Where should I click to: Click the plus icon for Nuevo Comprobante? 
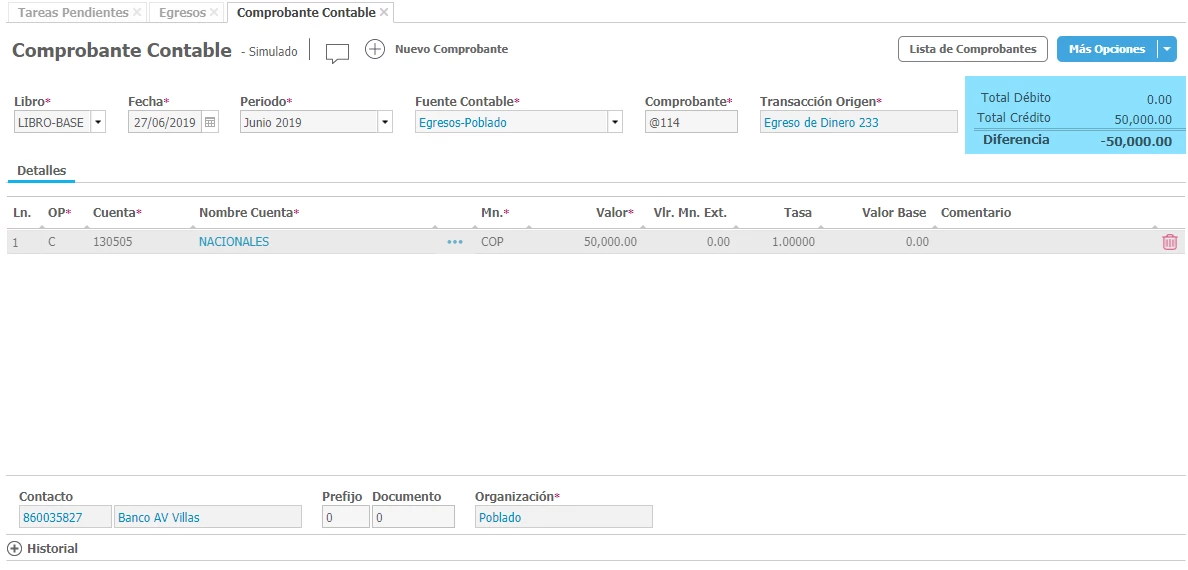point(375,49)
